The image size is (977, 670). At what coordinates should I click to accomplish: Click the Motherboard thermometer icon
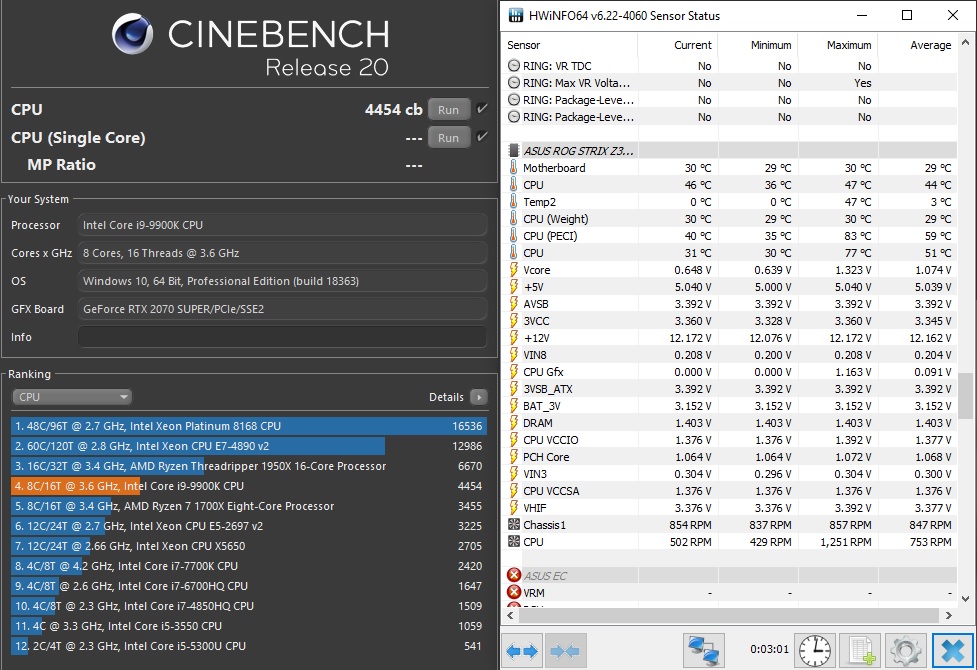(x=514, y=168)
